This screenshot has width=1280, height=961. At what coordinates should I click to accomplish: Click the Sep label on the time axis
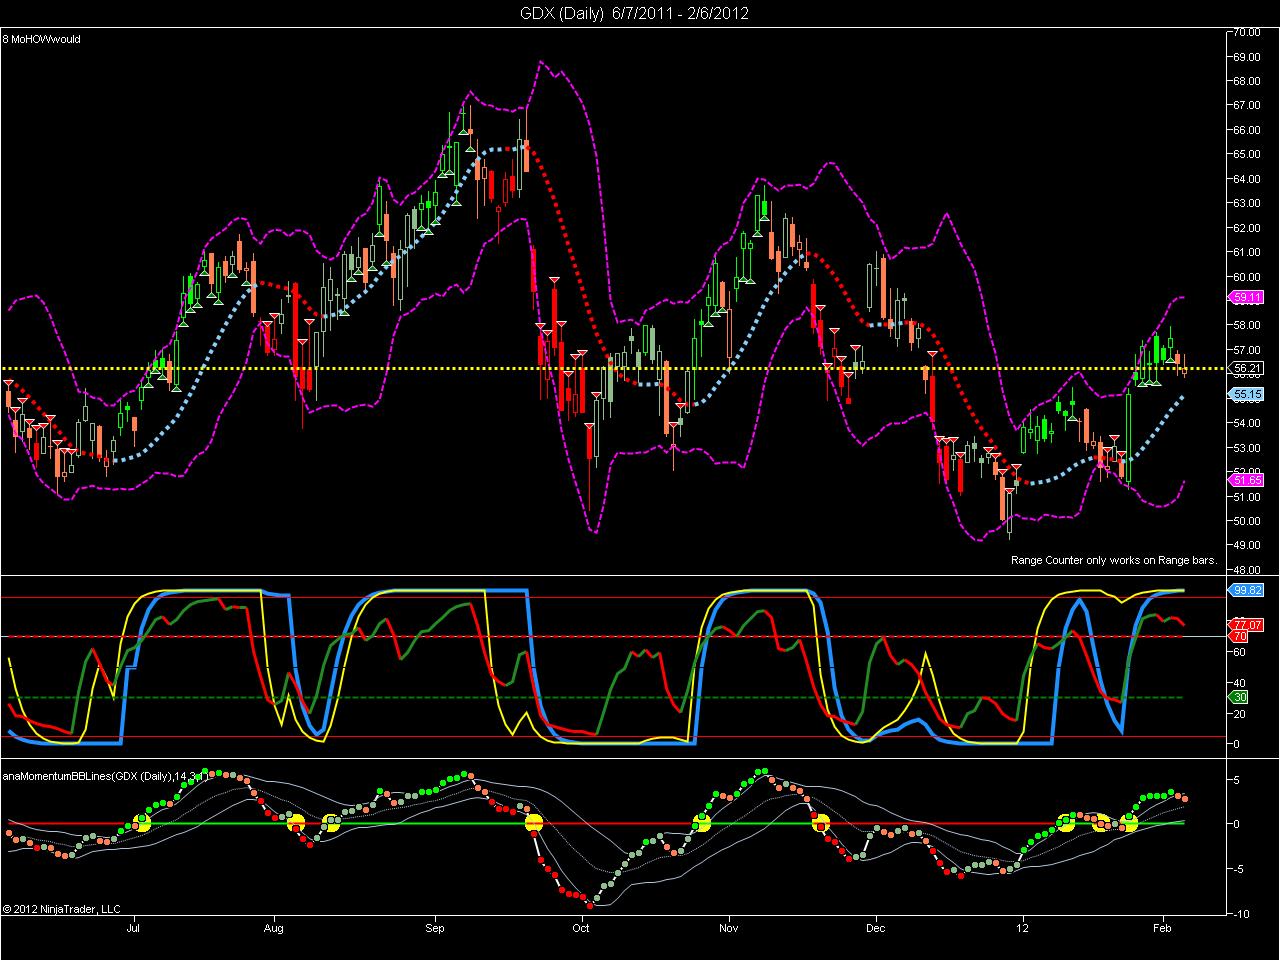434,928
